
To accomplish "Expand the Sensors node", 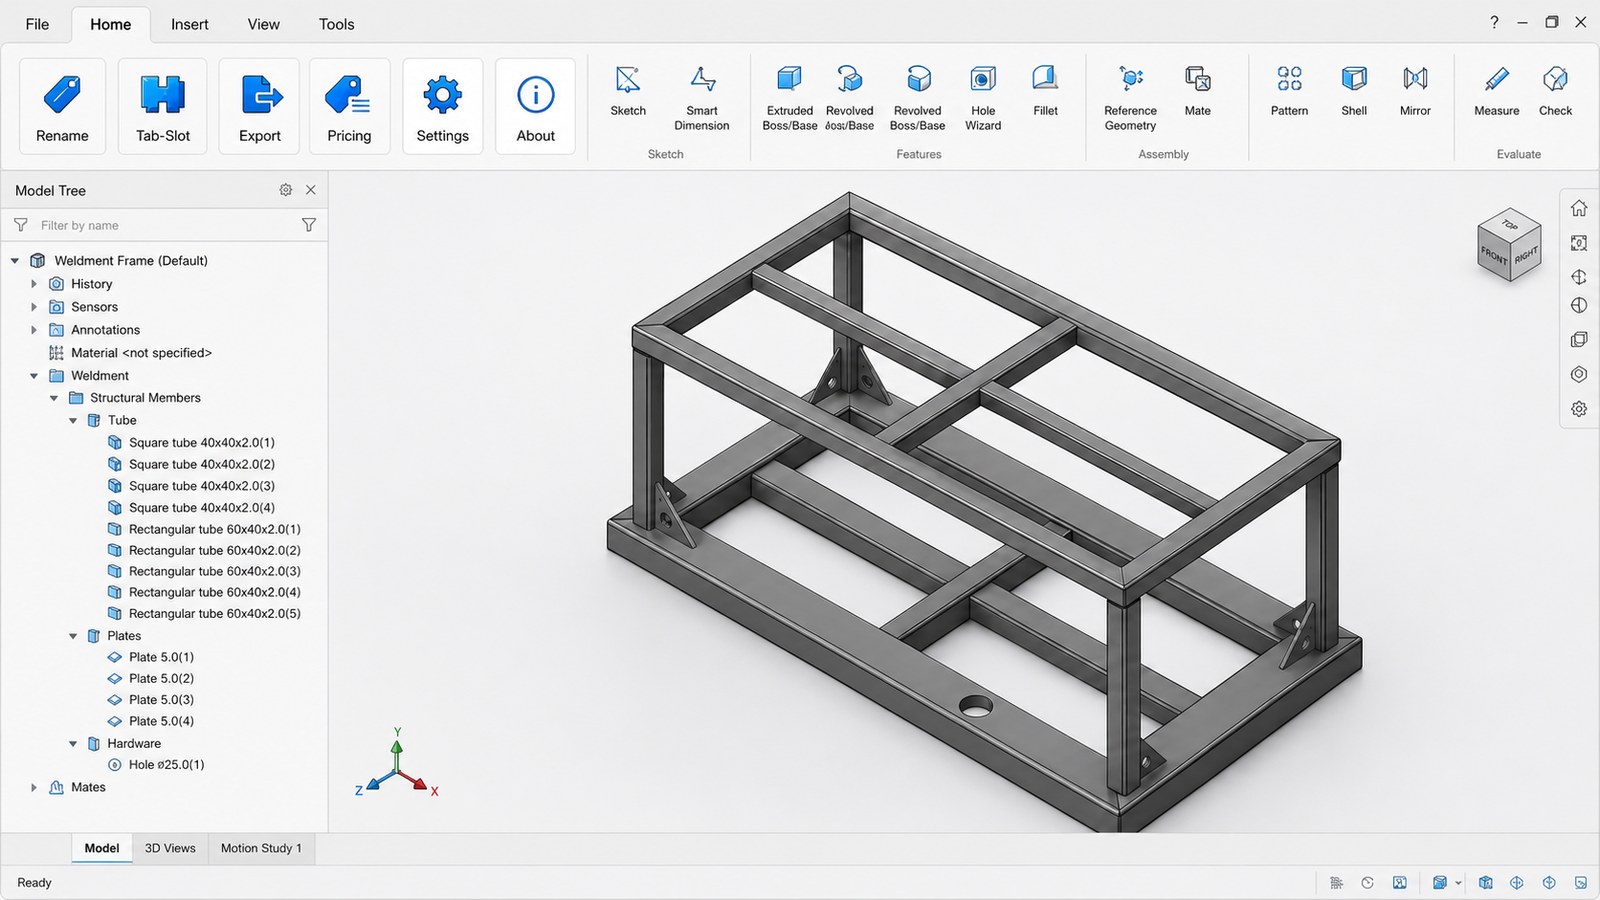I will (x=34, y=307).
